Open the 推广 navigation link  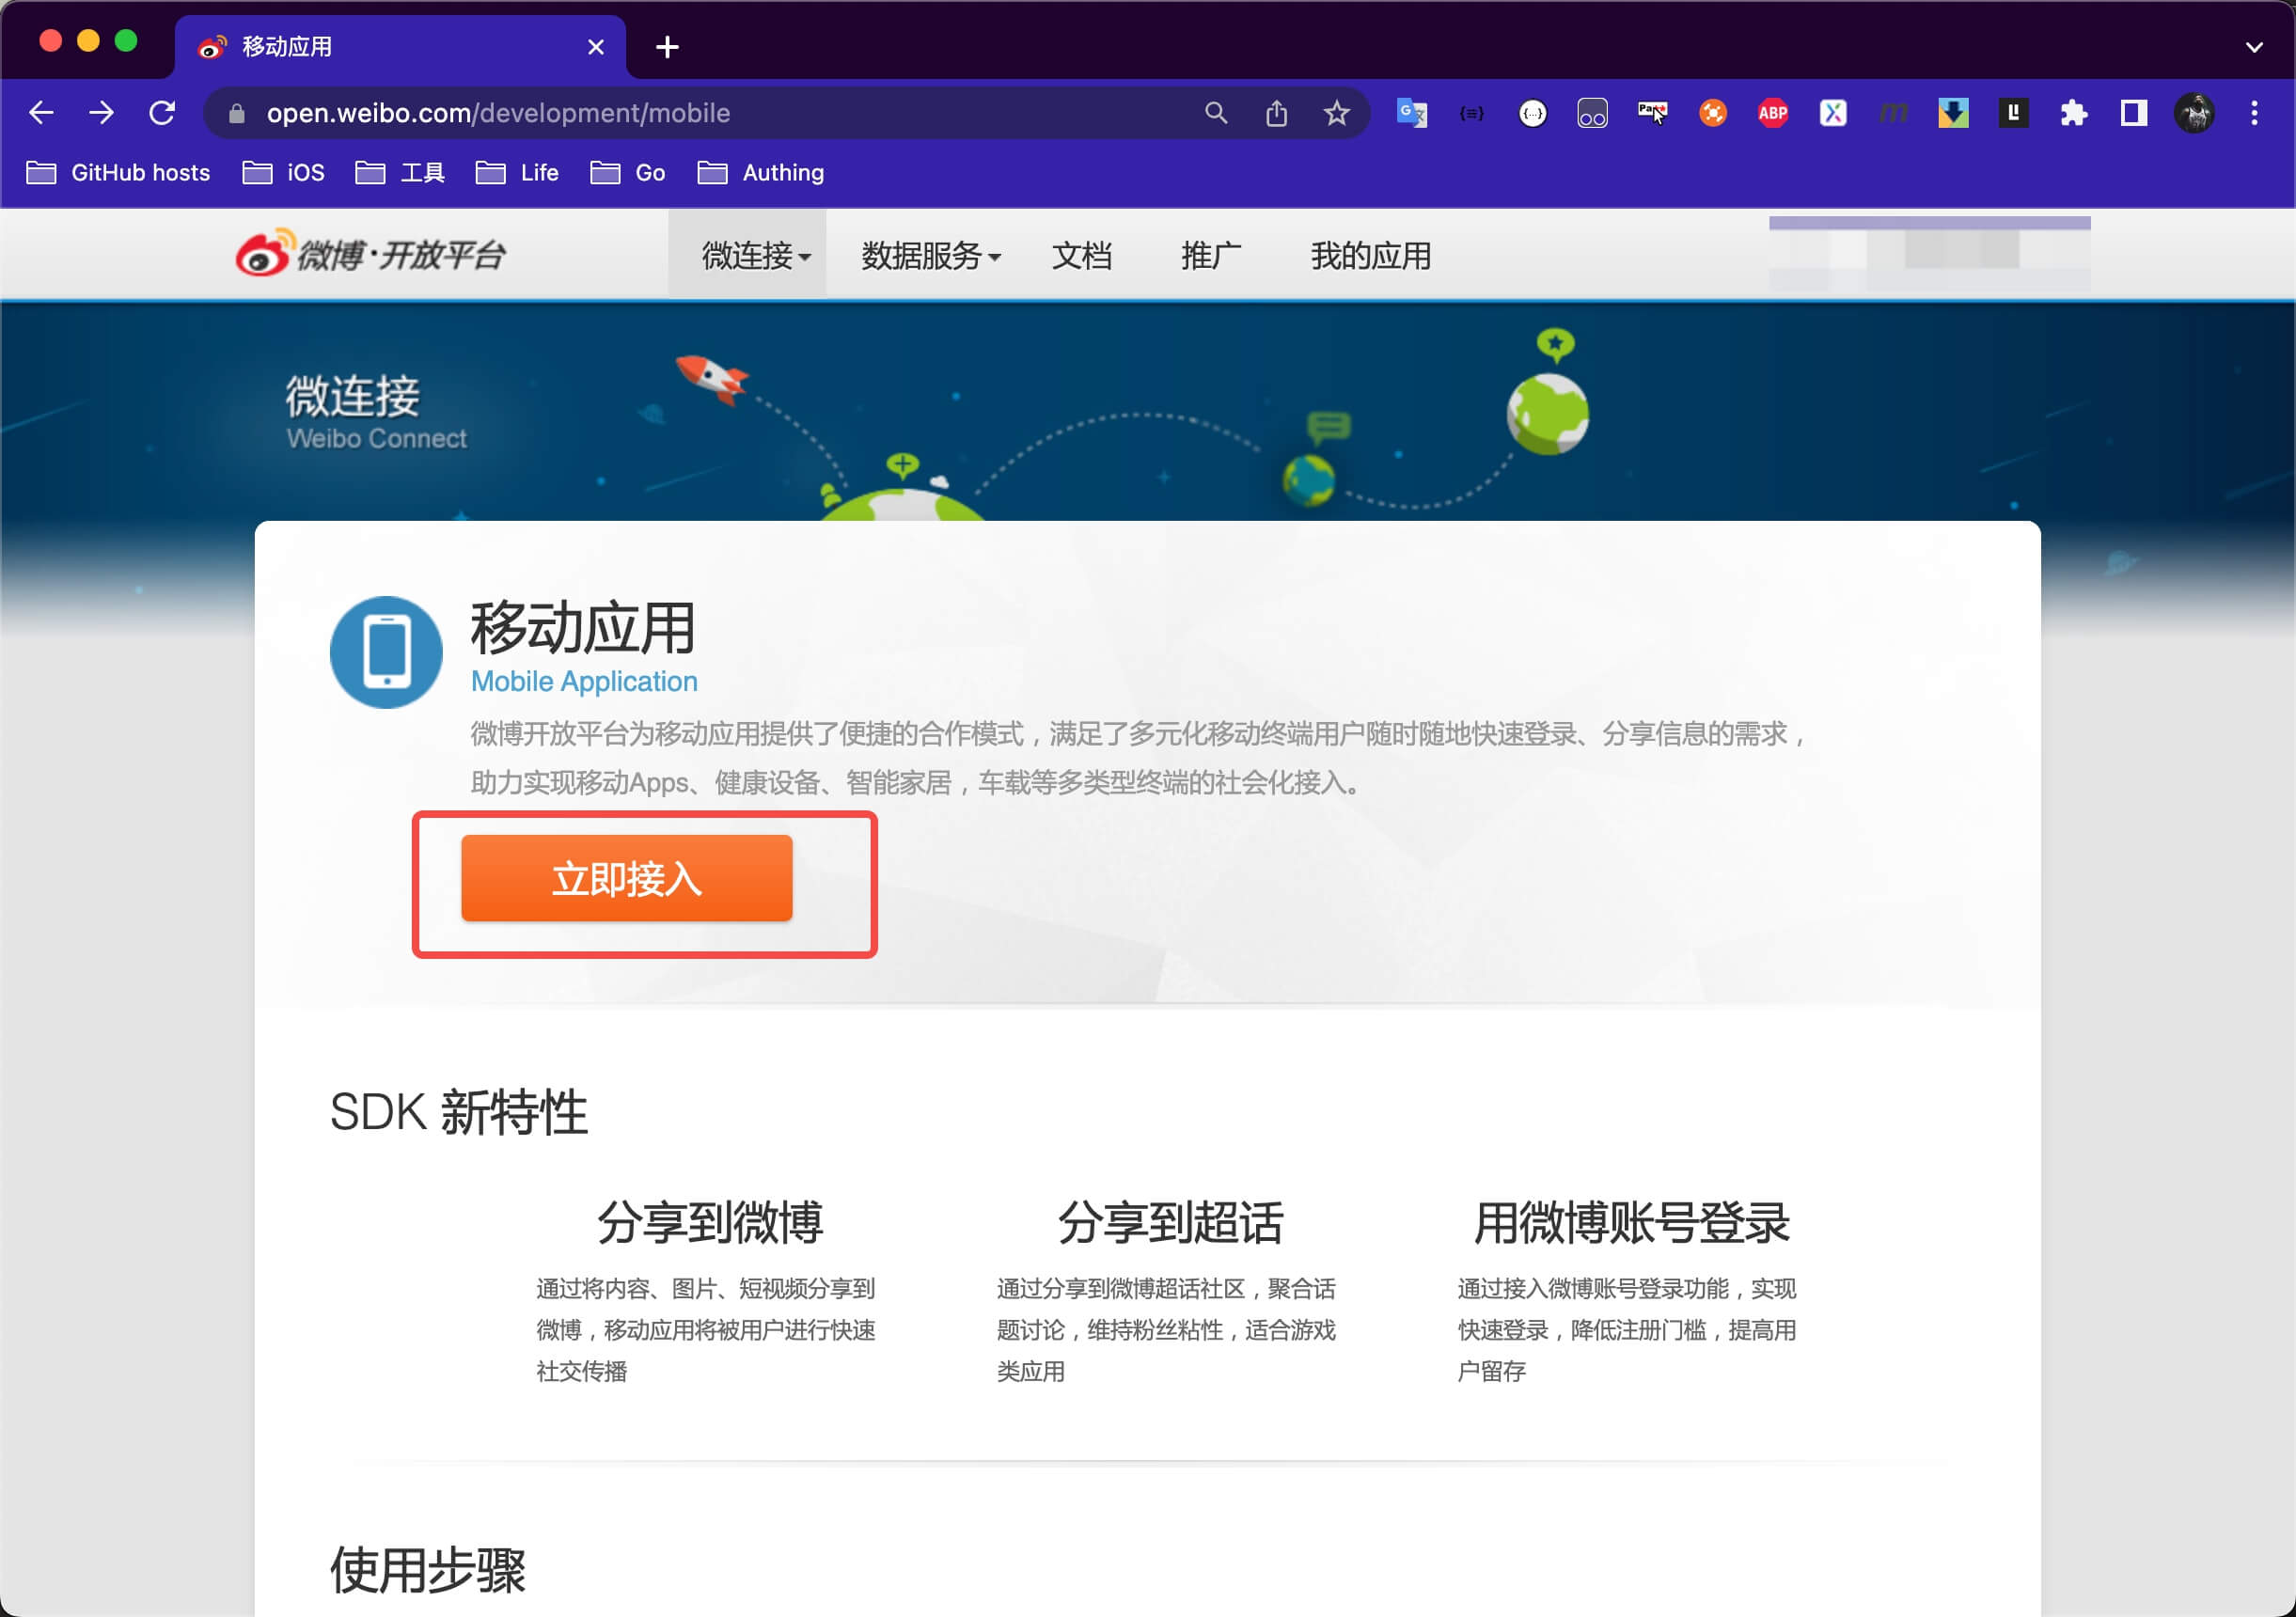pos(1210,256)
